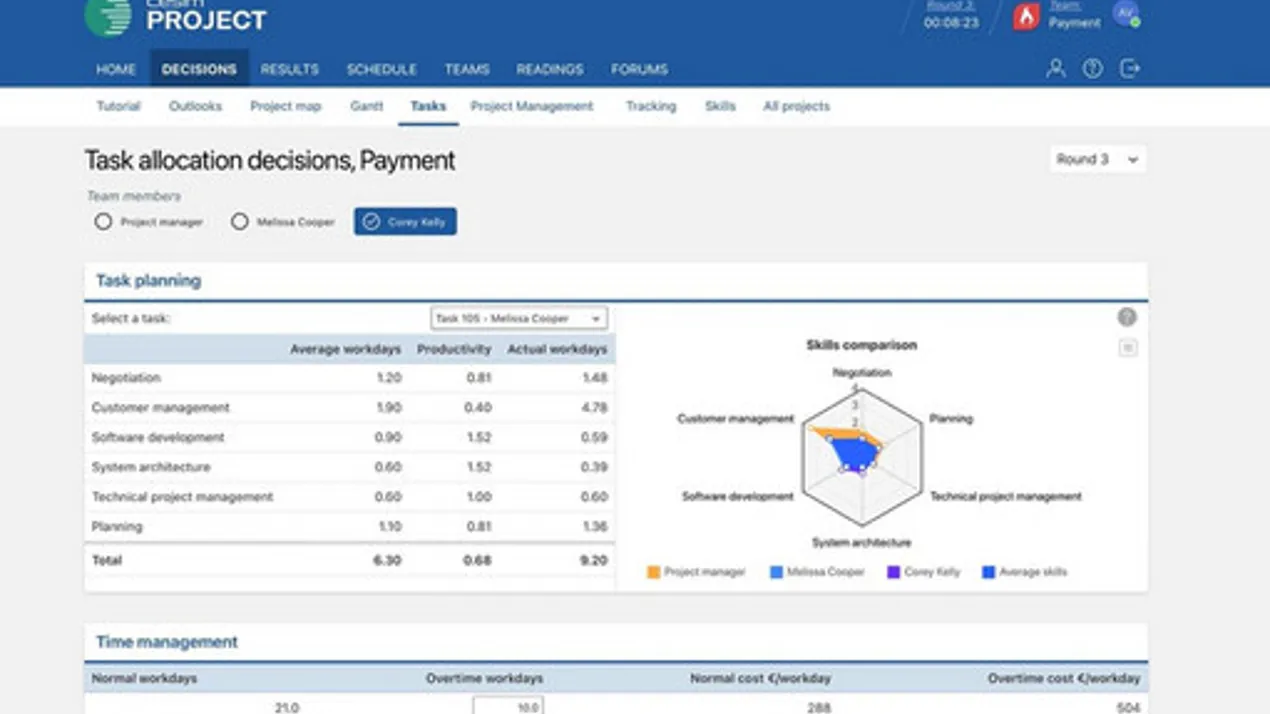Select the Corey Kelly team member button
Viewport: 1270px width, 714px height.
tap(405, 222)
